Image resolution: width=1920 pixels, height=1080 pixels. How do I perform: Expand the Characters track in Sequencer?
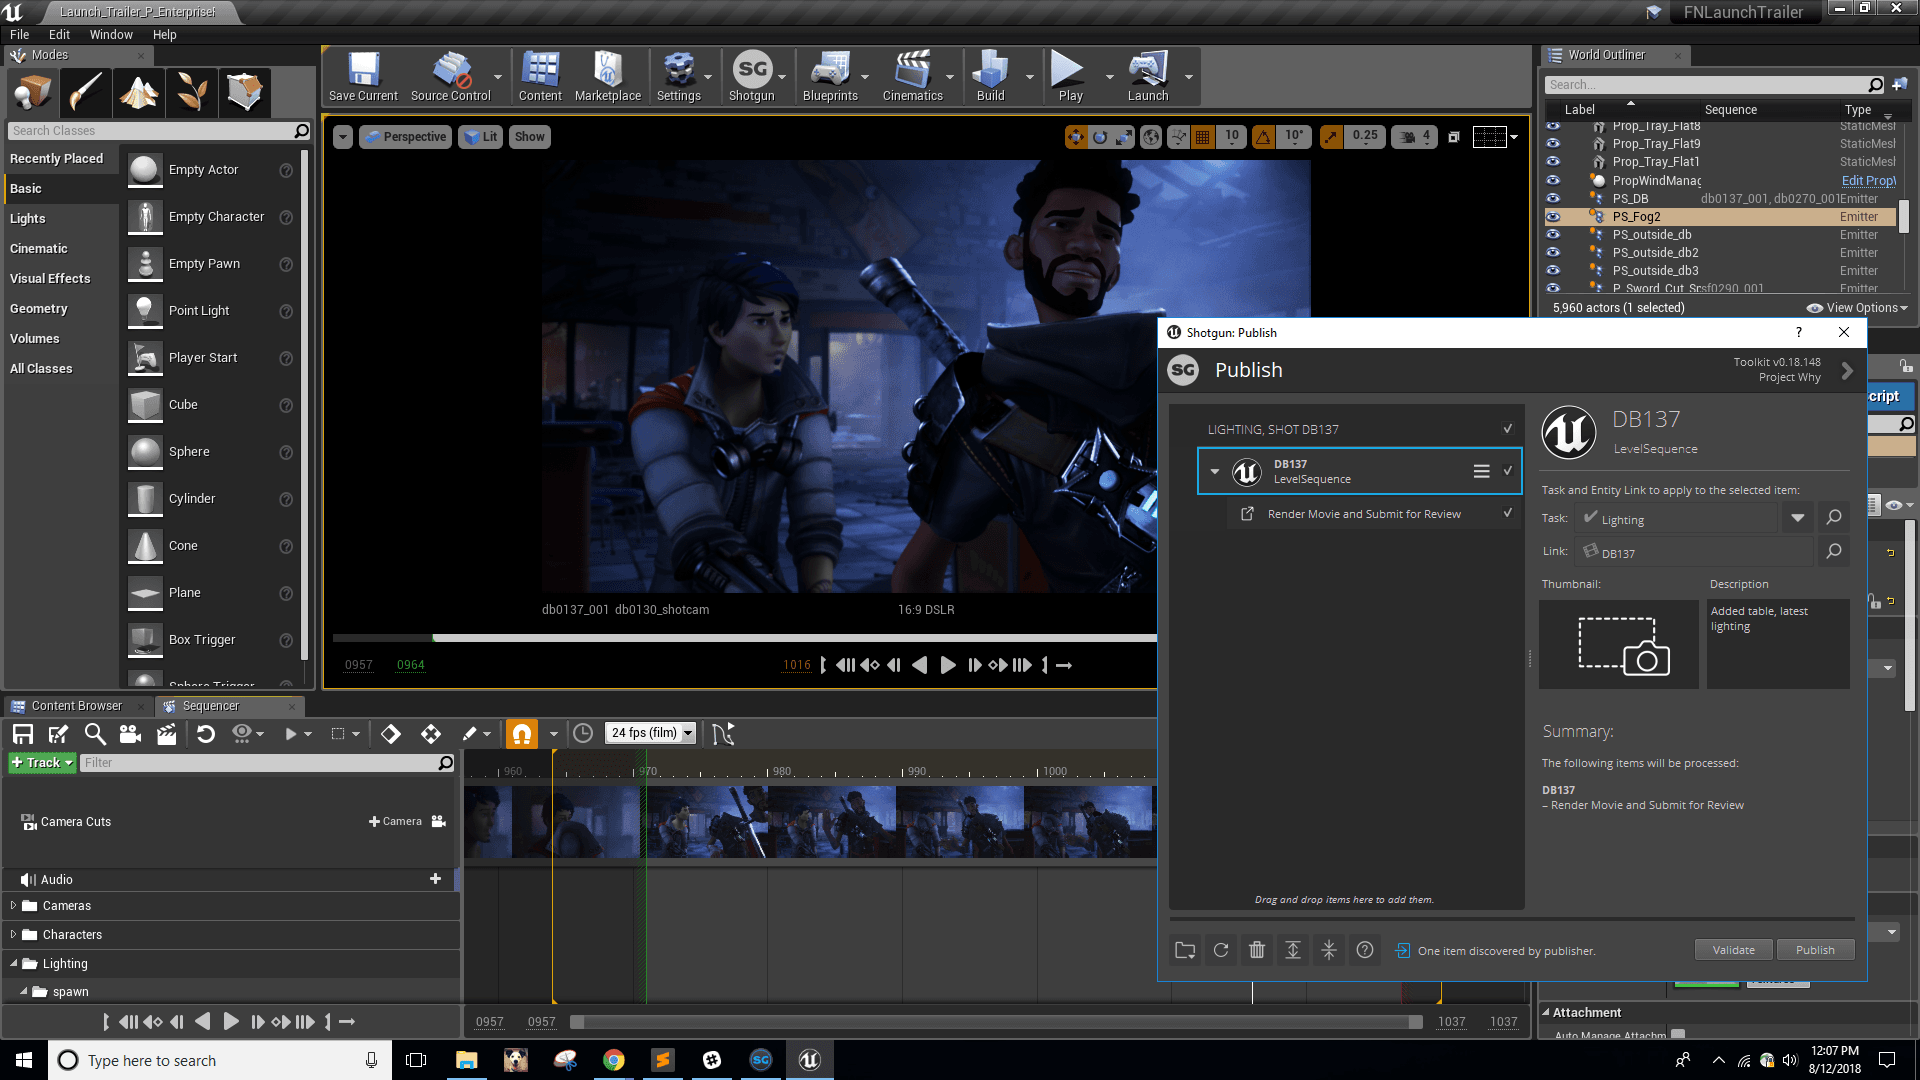(13, 934)
